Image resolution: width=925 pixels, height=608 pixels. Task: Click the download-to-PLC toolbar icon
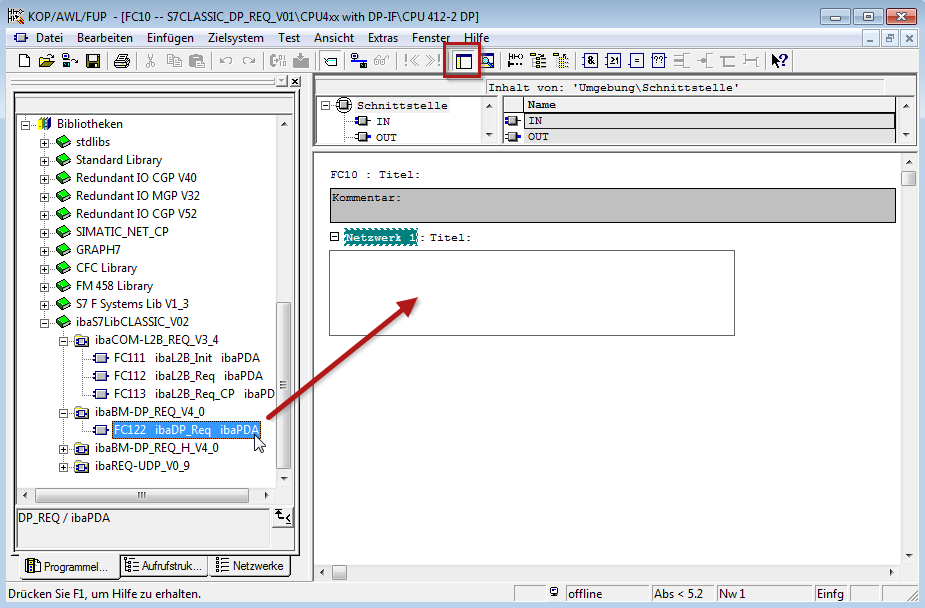click(300, 61)
